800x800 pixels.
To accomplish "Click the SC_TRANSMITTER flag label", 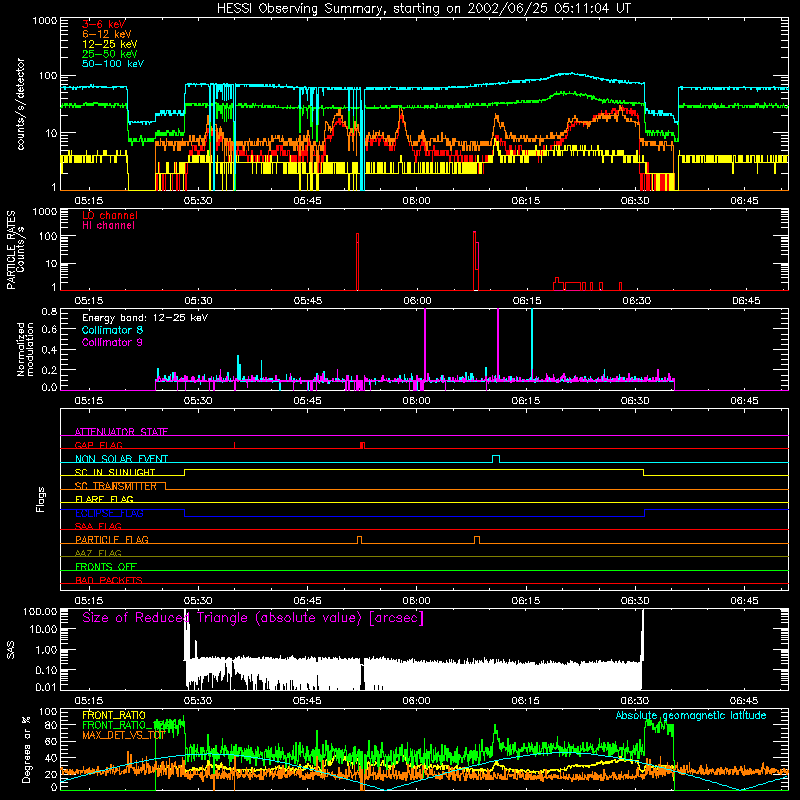I will click(116, 486).
